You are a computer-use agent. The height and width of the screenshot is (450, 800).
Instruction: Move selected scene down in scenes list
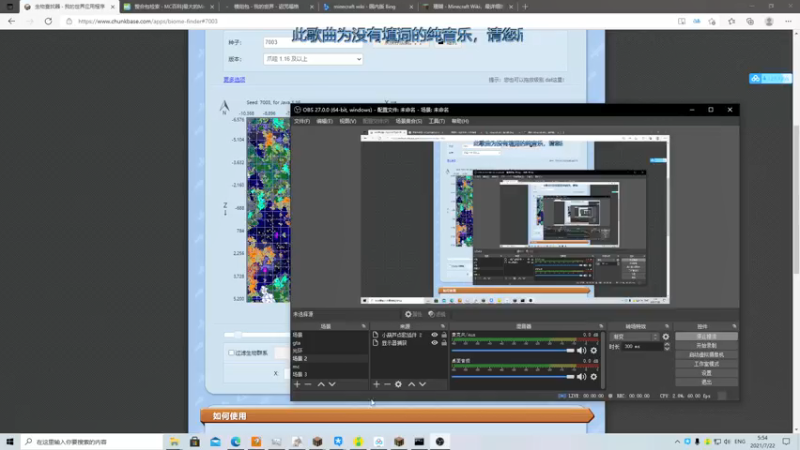point(332,384)
